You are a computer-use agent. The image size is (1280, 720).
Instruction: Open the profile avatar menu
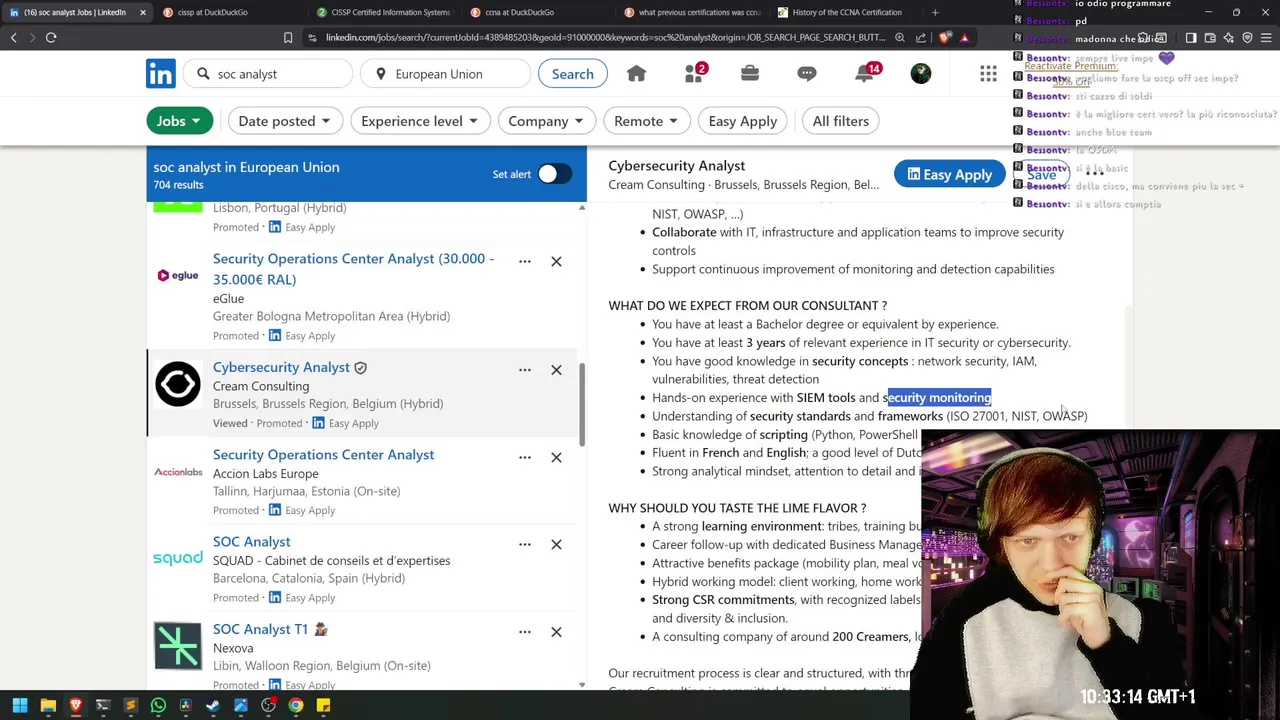921,74
